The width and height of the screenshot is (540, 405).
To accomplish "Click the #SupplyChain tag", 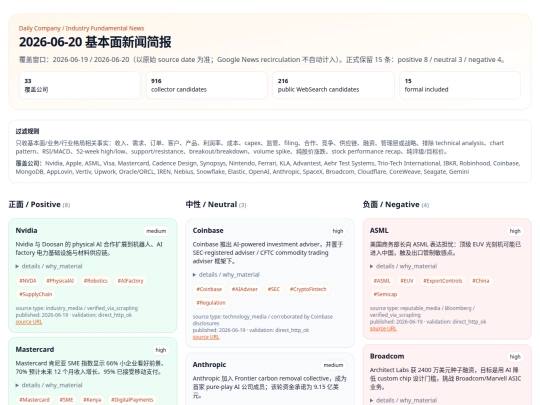I will pos(35,294).
